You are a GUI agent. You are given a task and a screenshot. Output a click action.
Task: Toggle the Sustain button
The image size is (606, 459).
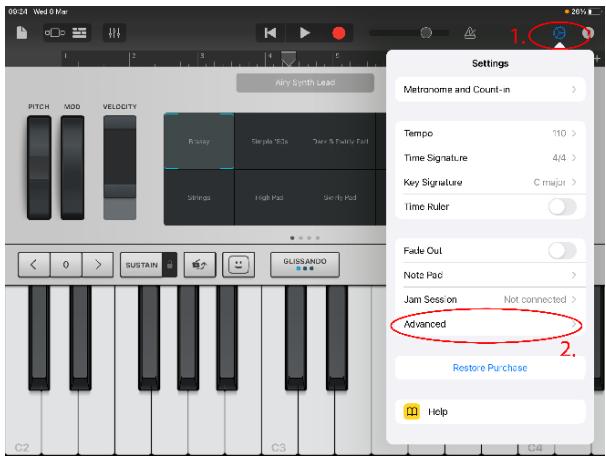click(141, 265)
